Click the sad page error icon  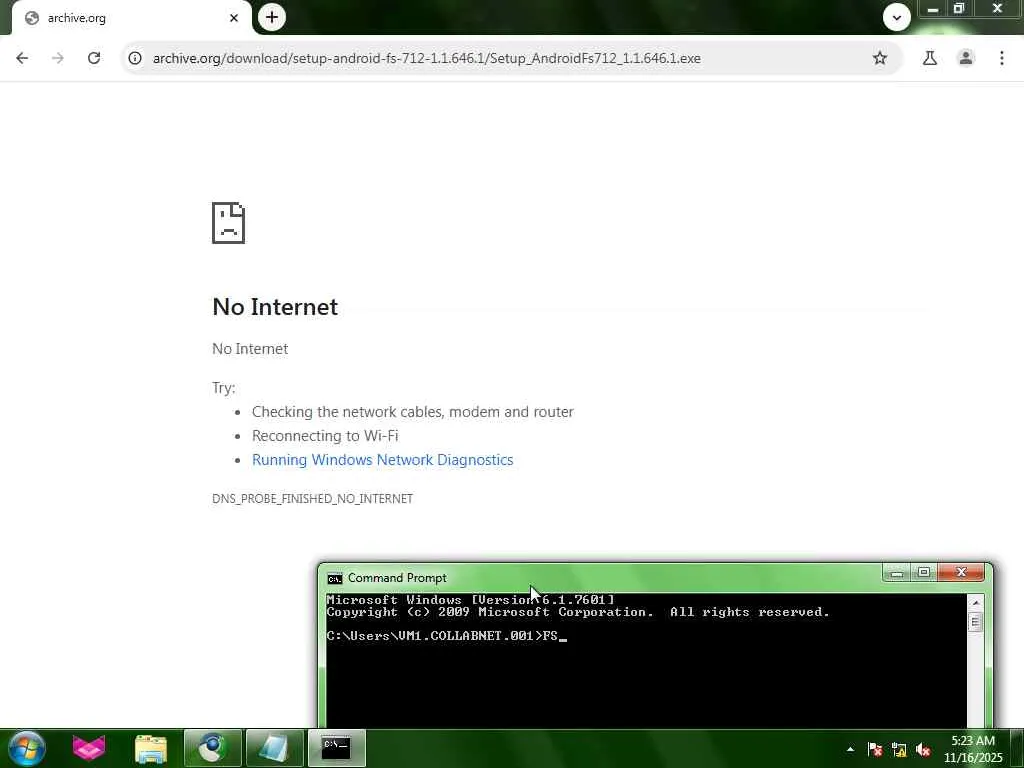[229, 223]
